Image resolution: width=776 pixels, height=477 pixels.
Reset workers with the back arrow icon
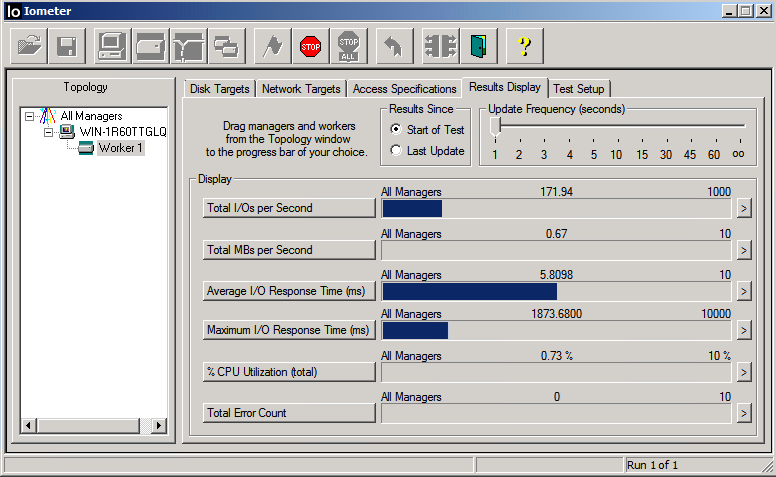click(x=394, y=47)
